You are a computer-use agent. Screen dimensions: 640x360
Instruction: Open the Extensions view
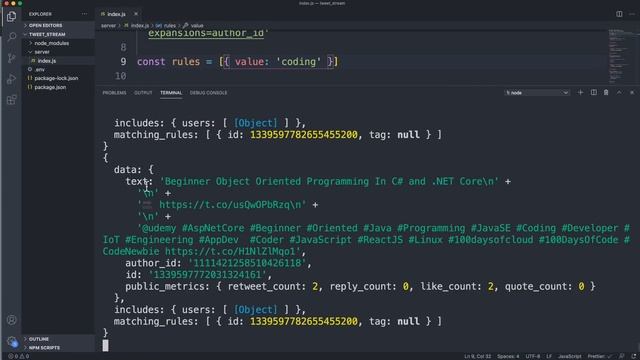11,100
